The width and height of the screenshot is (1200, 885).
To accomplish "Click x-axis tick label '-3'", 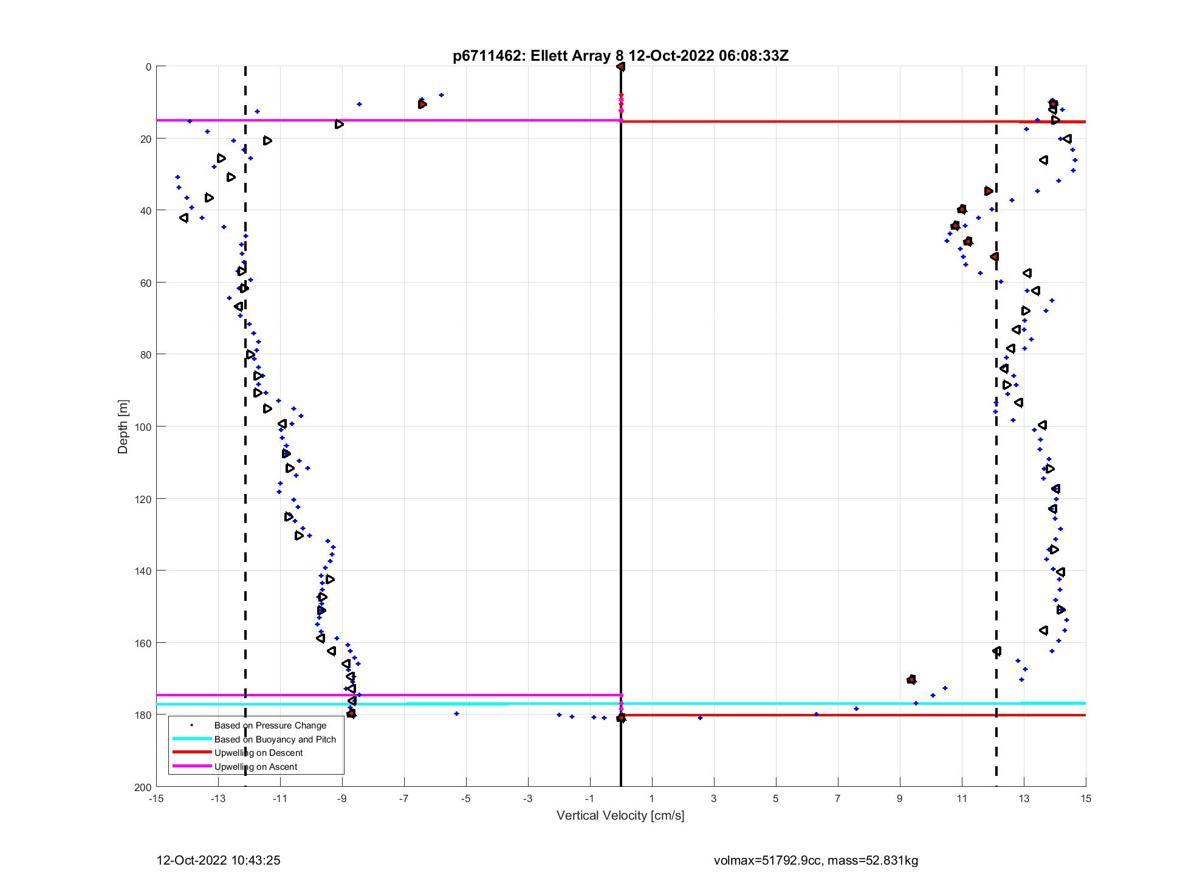I will click(x=528, y=798).
